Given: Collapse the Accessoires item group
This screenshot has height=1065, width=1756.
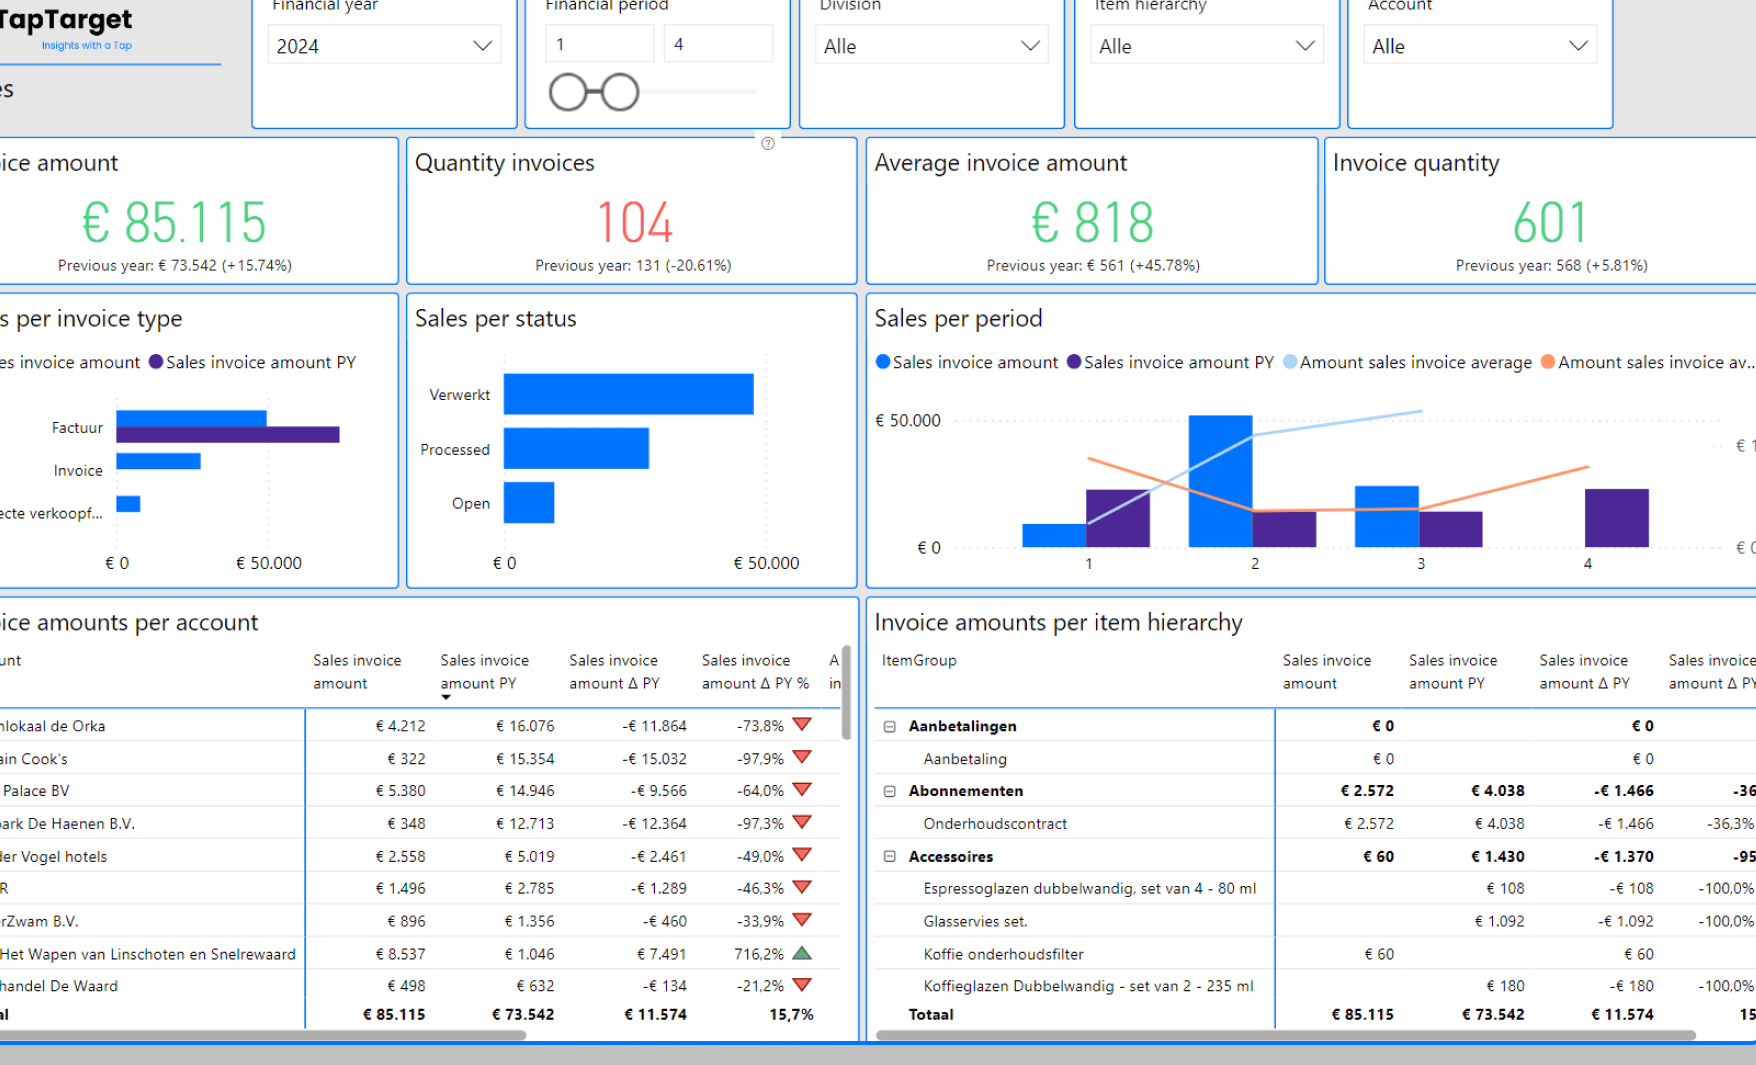Looking at the screenshot, I should click(889, 857).
